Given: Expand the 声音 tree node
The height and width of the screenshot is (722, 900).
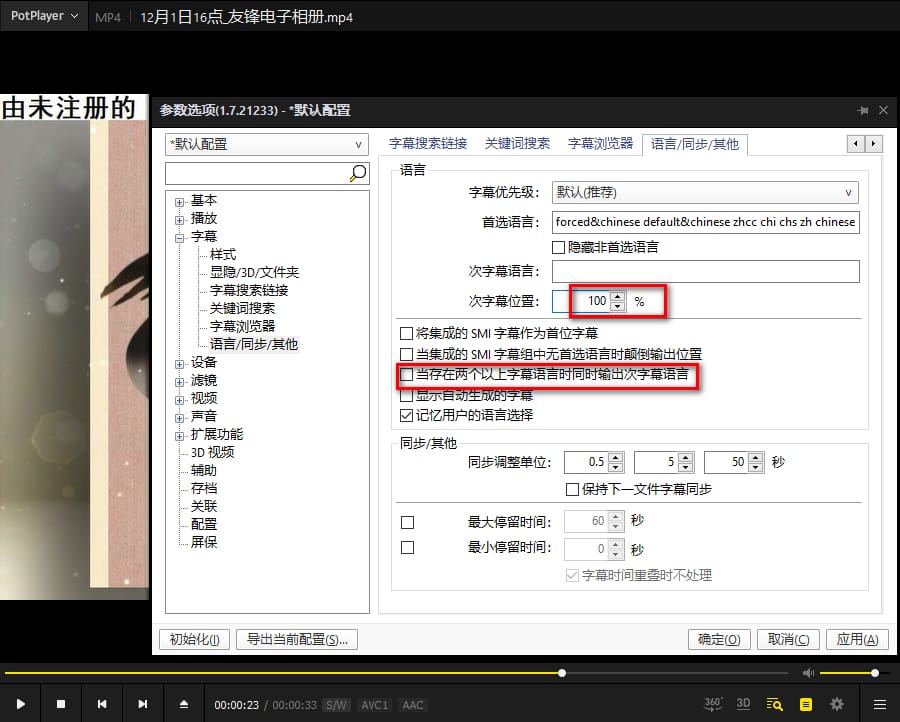Looking at the screenshot, I should (180, 418).
